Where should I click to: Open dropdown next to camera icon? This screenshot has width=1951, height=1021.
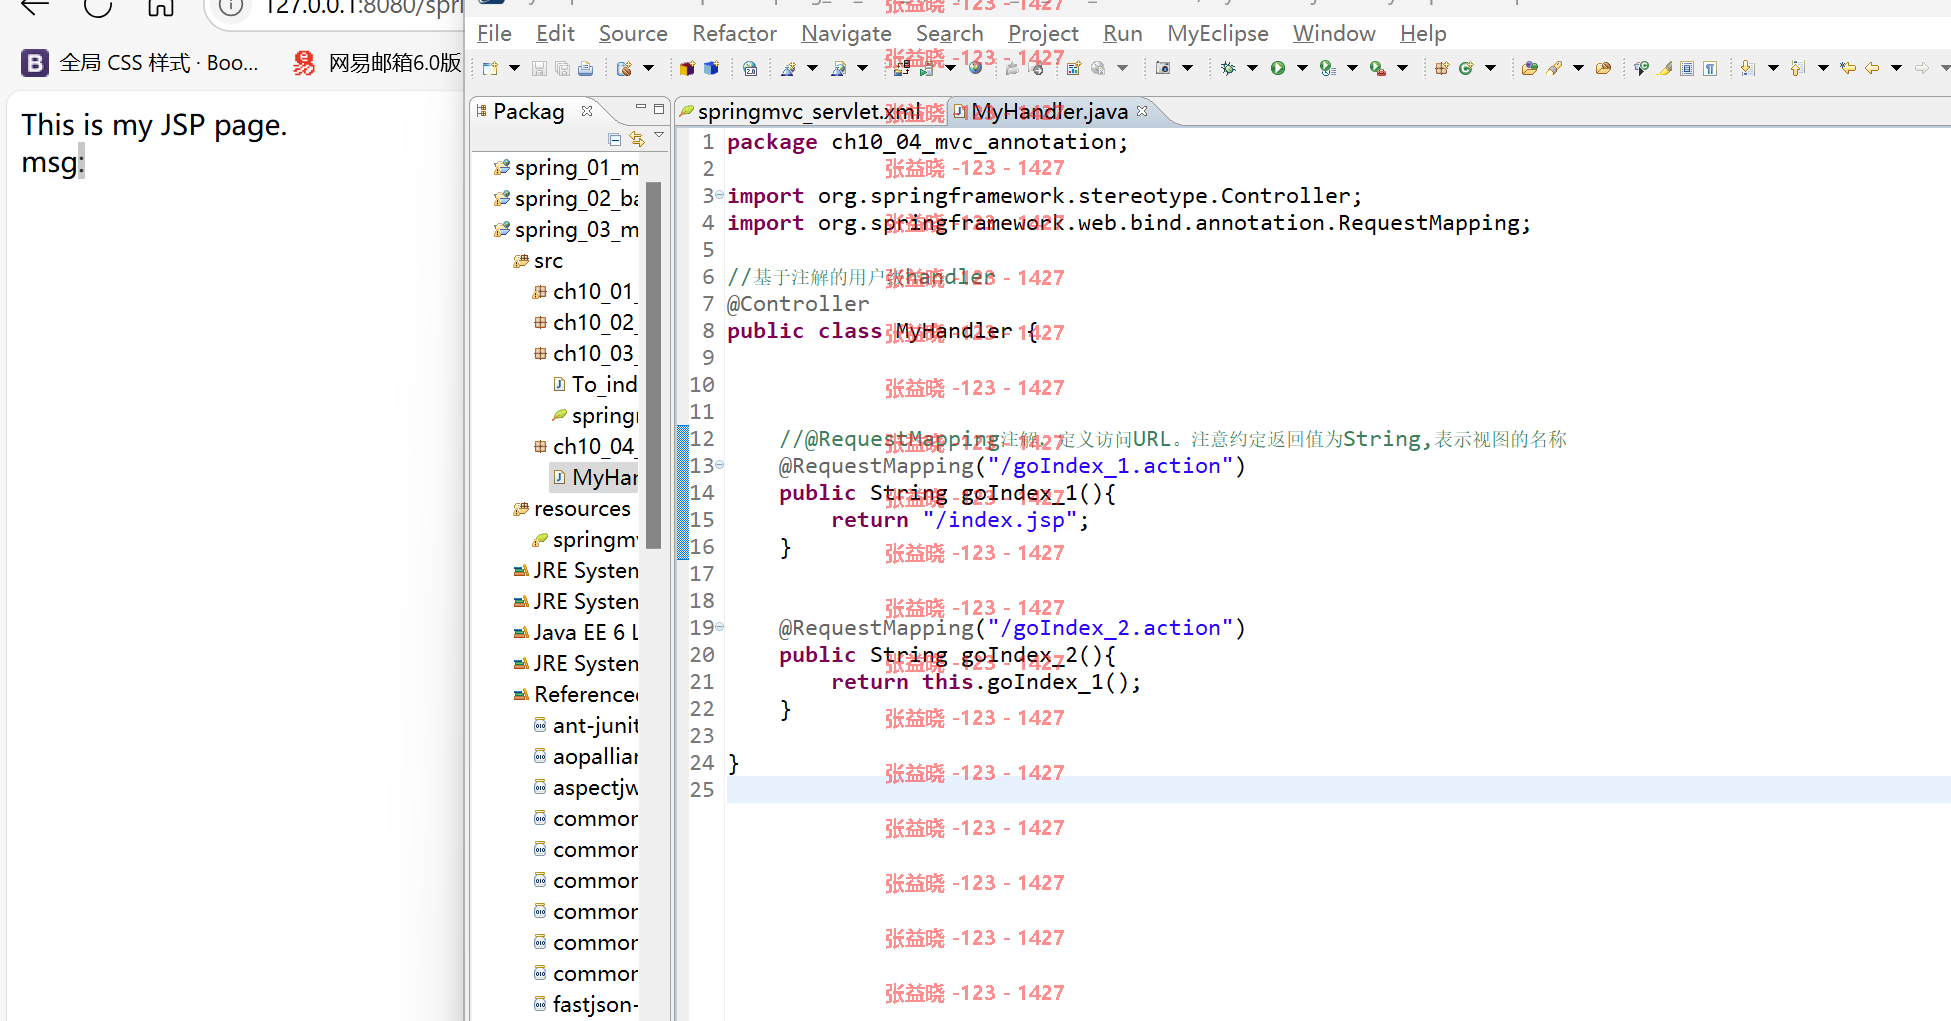[x=1187, y=68]
